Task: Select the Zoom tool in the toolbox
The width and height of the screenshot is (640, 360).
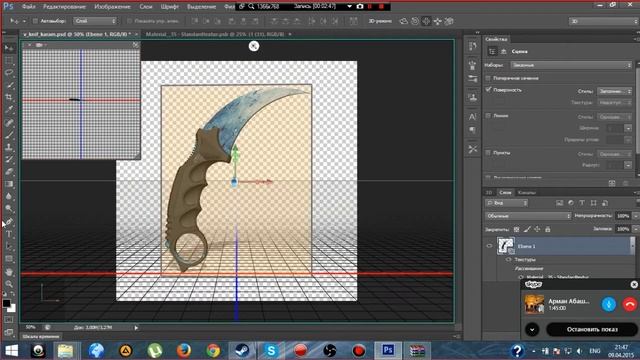Action: point(9,284)
